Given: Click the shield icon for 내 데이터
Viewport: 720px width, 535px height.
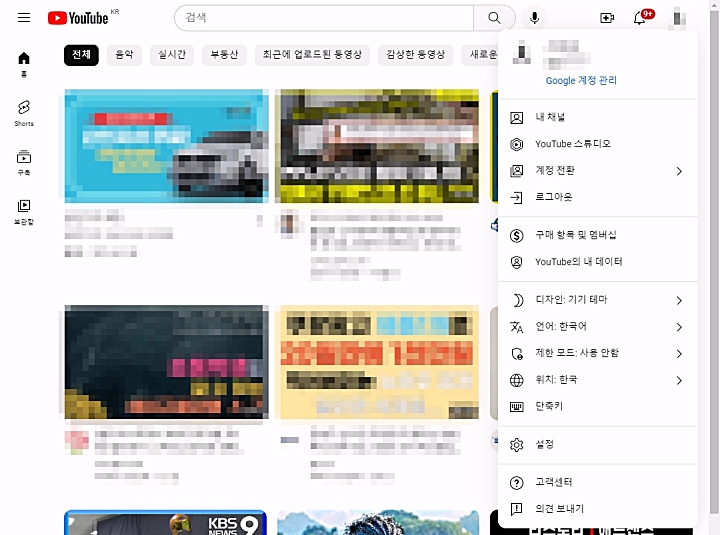Looking at the screenshot, I should point(517,262).
